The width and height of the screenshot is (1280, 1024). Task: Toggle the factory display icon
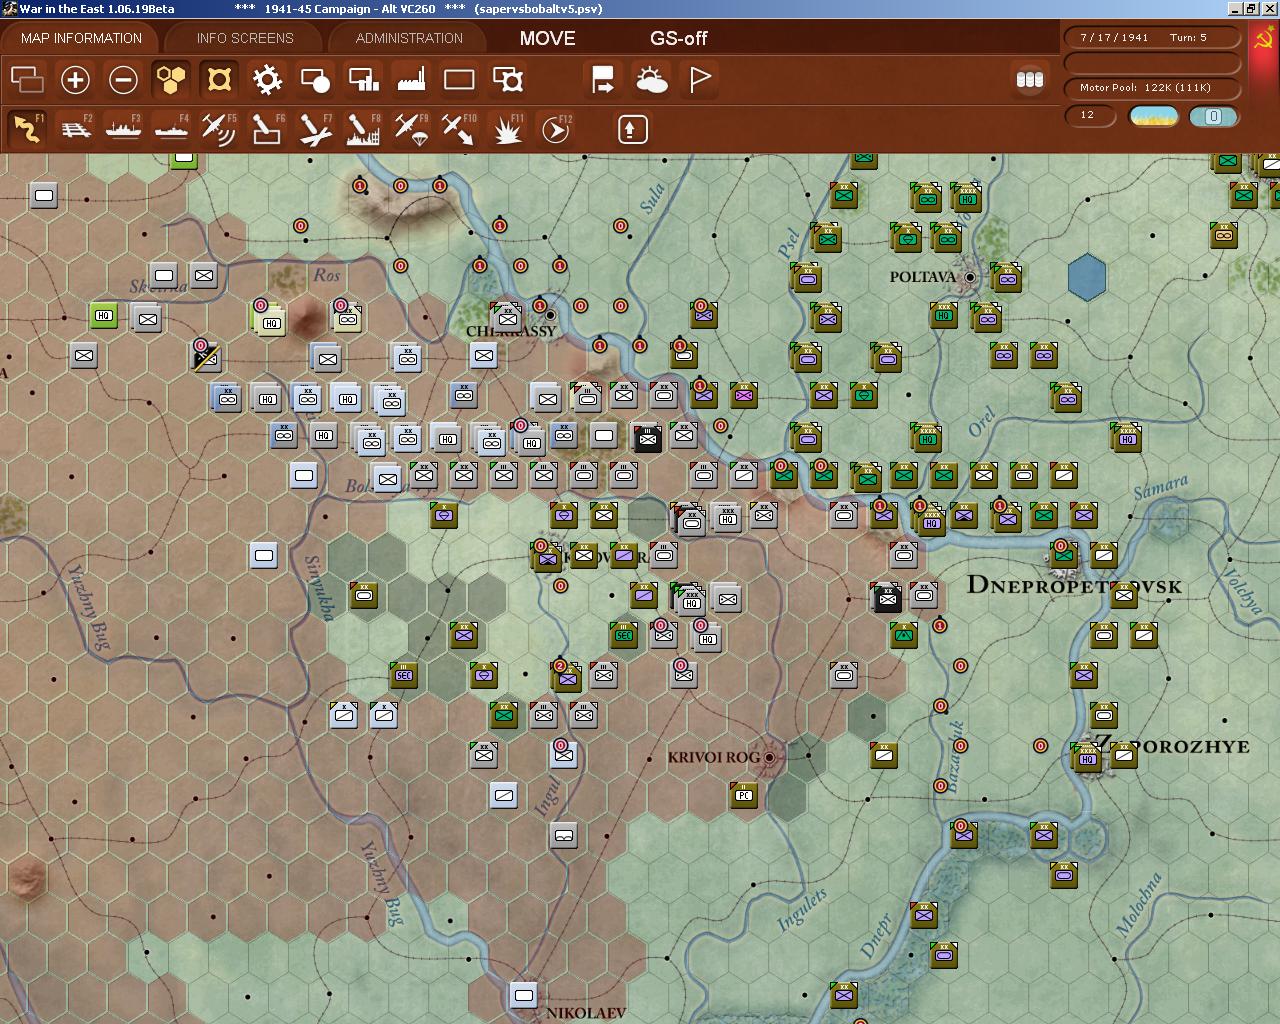pyautogui.click(x=411, y=79)
